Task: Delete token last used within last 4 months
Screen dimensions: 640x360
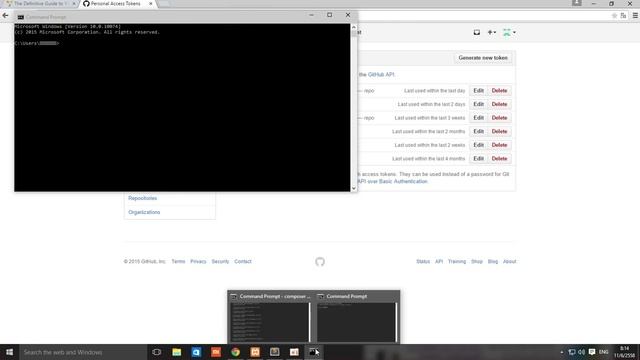Action: click(x=499, y=158)
